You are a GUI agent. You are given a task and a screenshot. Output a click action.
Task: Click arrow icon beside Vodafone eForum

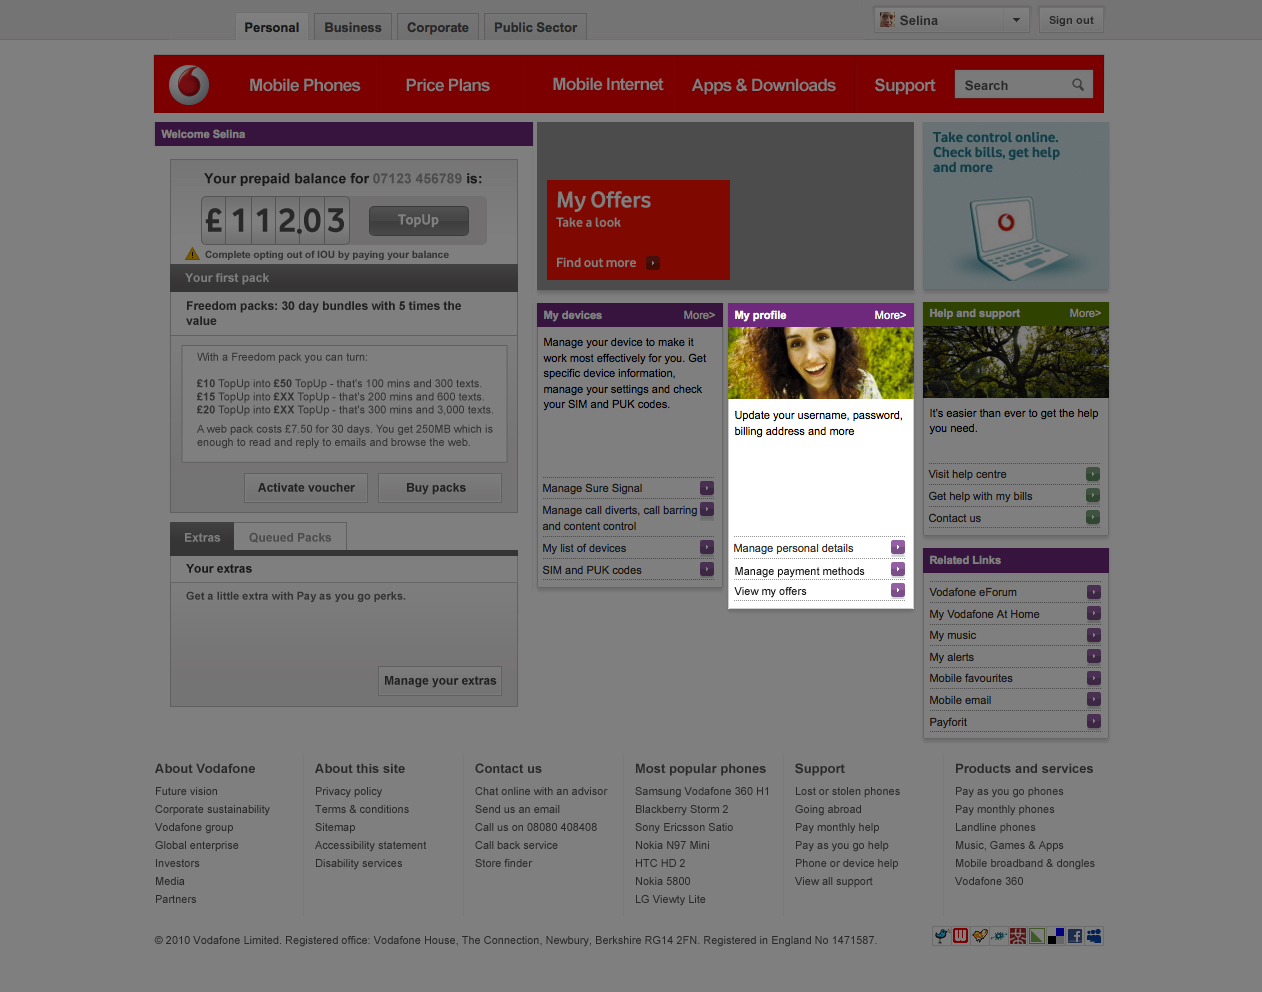[1094, 592]
